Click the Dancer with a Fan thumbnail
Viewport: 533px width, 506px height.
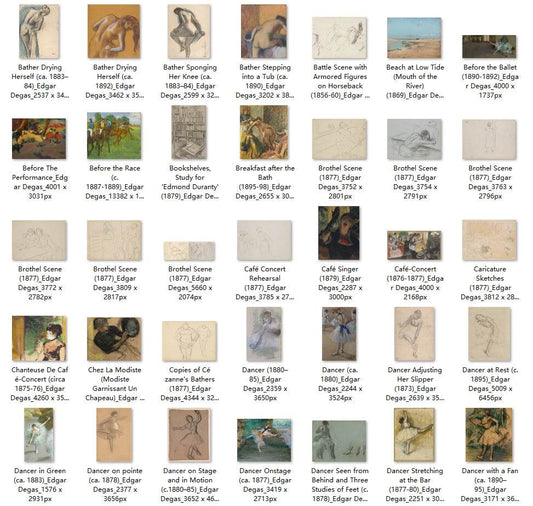489,435
